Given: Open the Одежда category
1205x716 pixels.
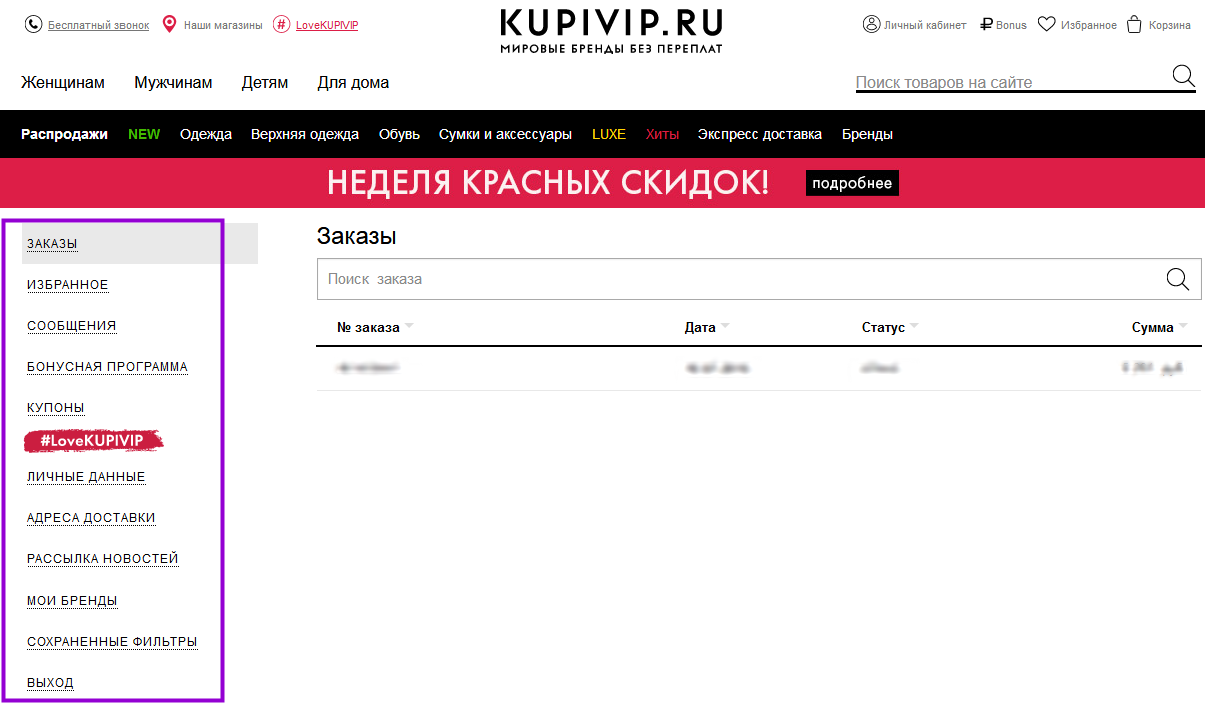Looking at the screenshot, I should pos(206,134).
